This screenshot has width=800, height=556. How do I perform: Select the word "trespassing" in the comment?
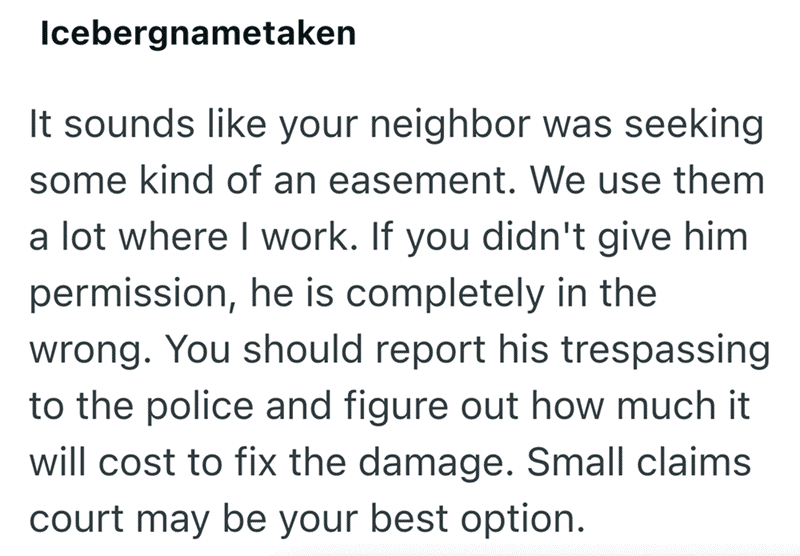point(666,351)
